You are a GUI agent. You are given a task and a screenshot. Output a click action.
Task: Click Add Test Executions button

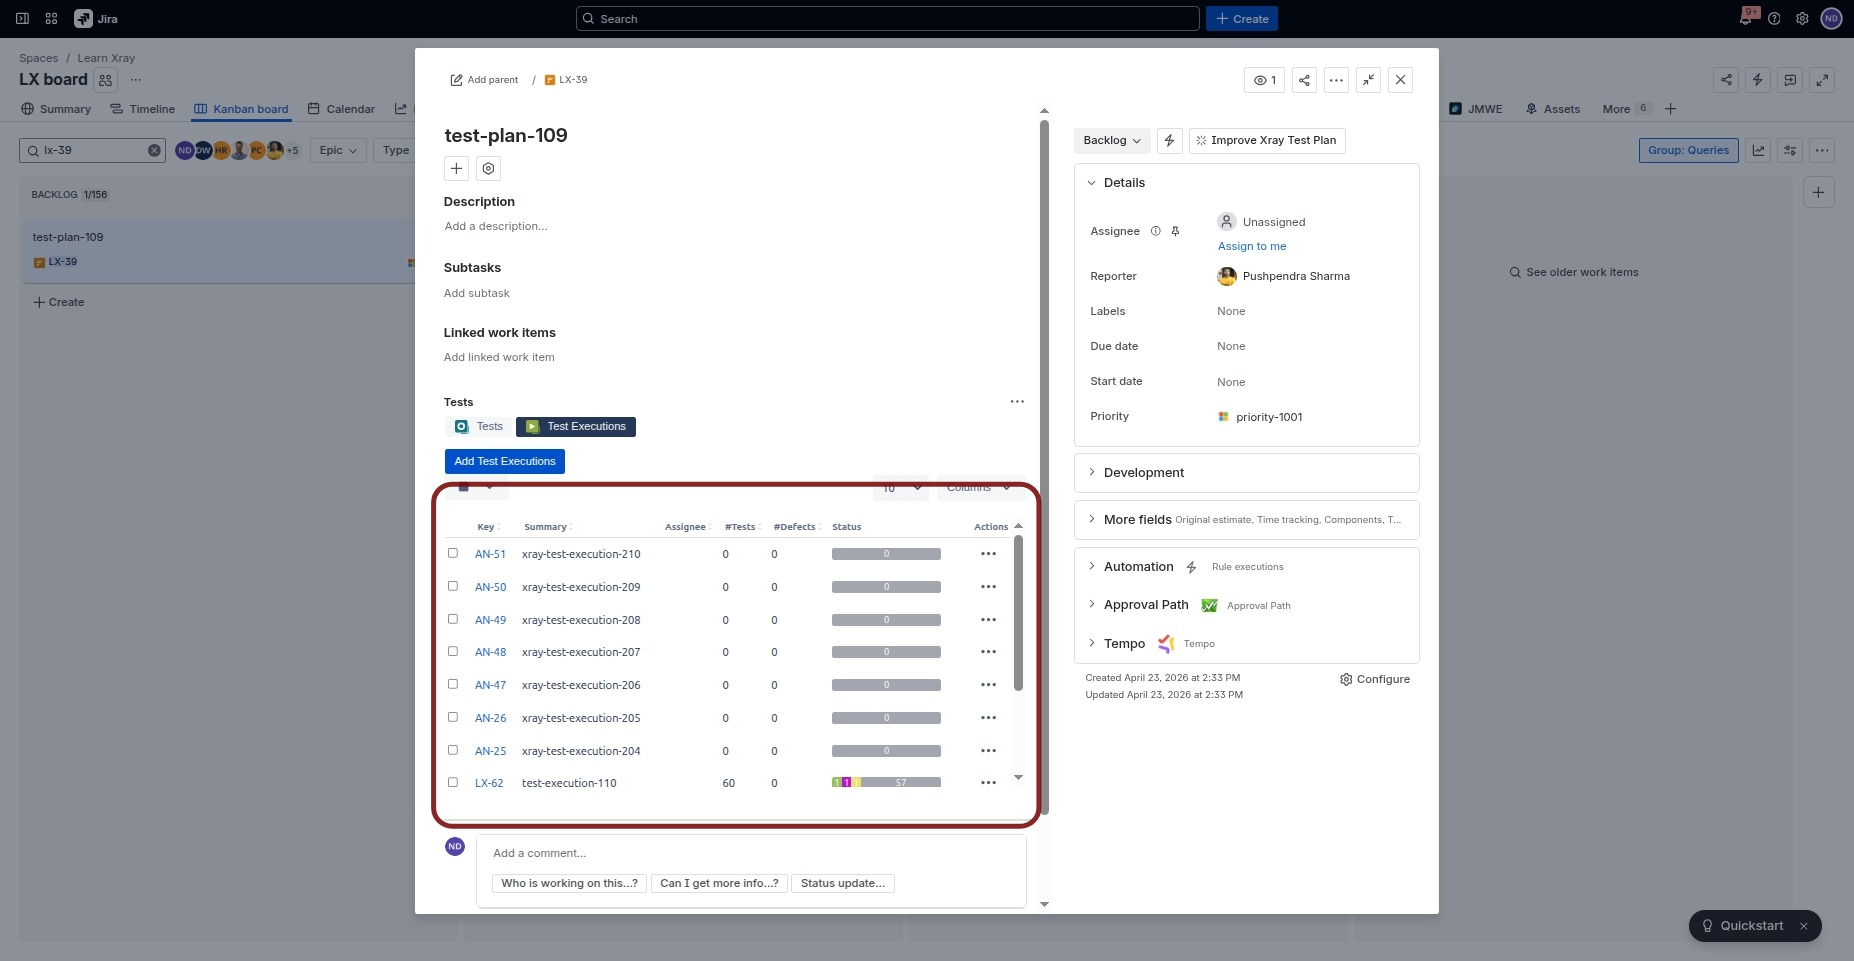click(x=505, y=461)
